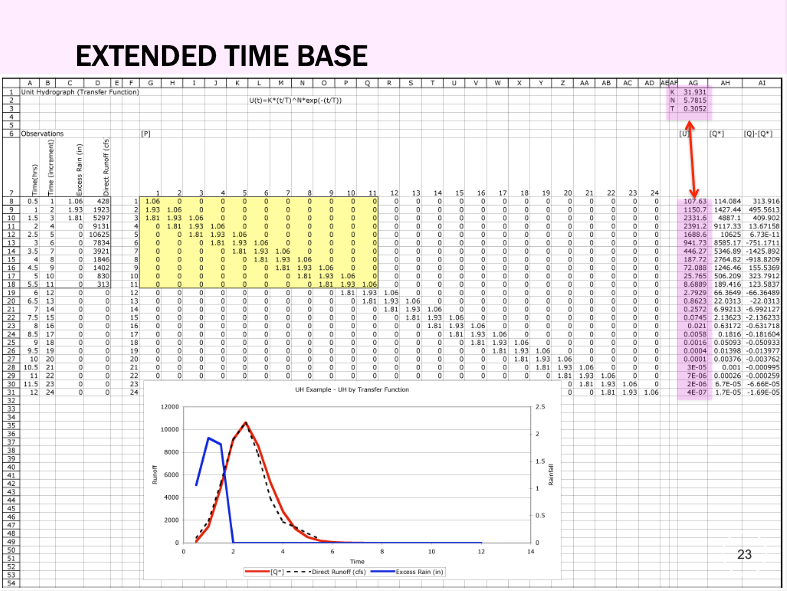Click the 'Rainfall' right axis title
787x591 pixels.
click(x=551, y=475)
